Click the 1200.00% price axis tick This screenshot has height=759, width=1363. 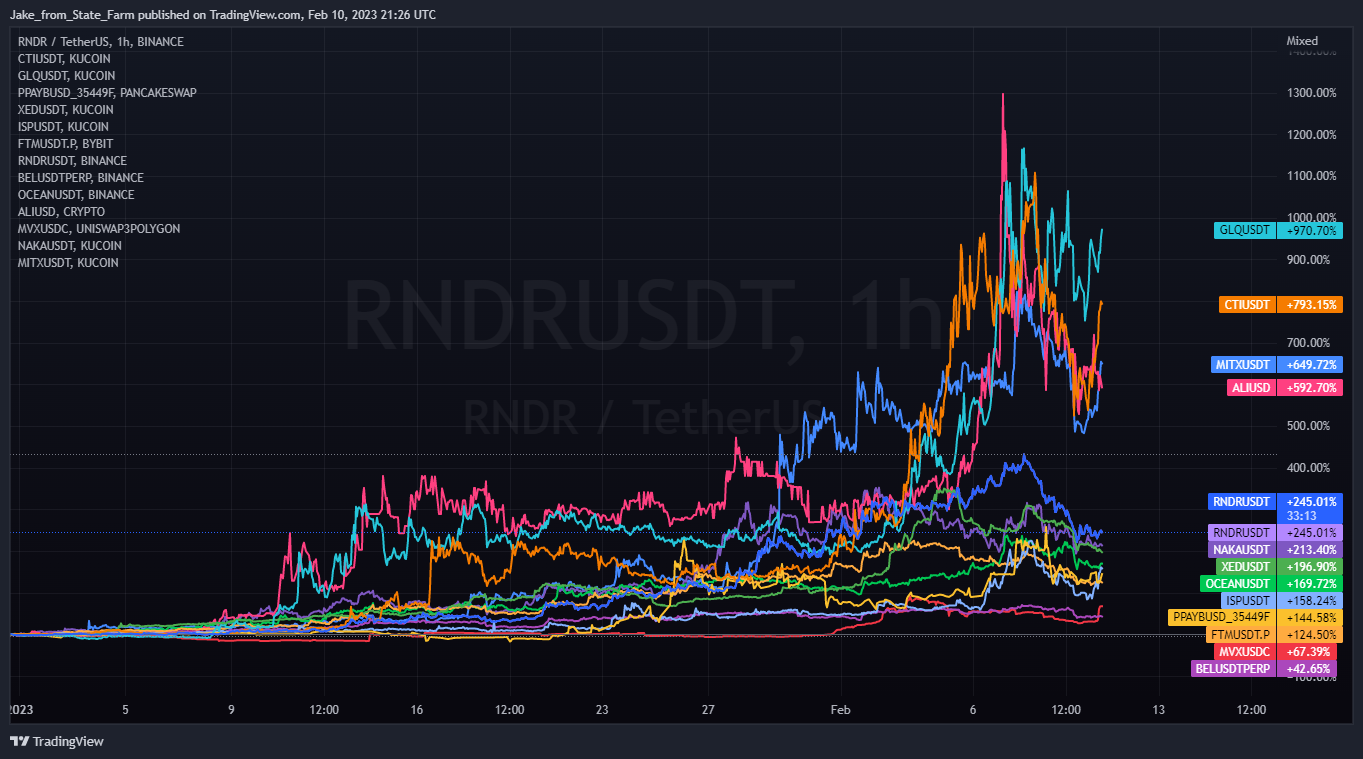(x=1311, y=135)
